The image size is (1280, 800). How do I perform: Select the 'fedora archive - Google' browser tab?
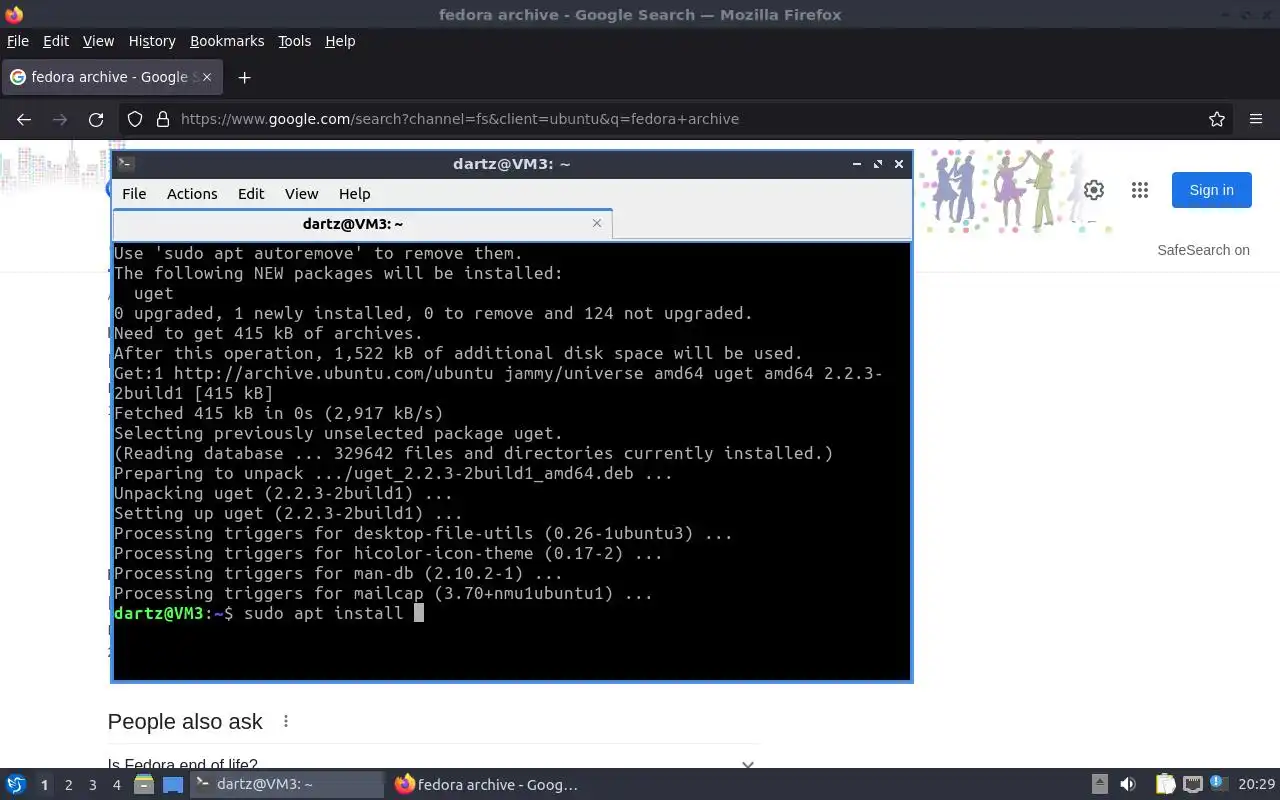(110, 77)
